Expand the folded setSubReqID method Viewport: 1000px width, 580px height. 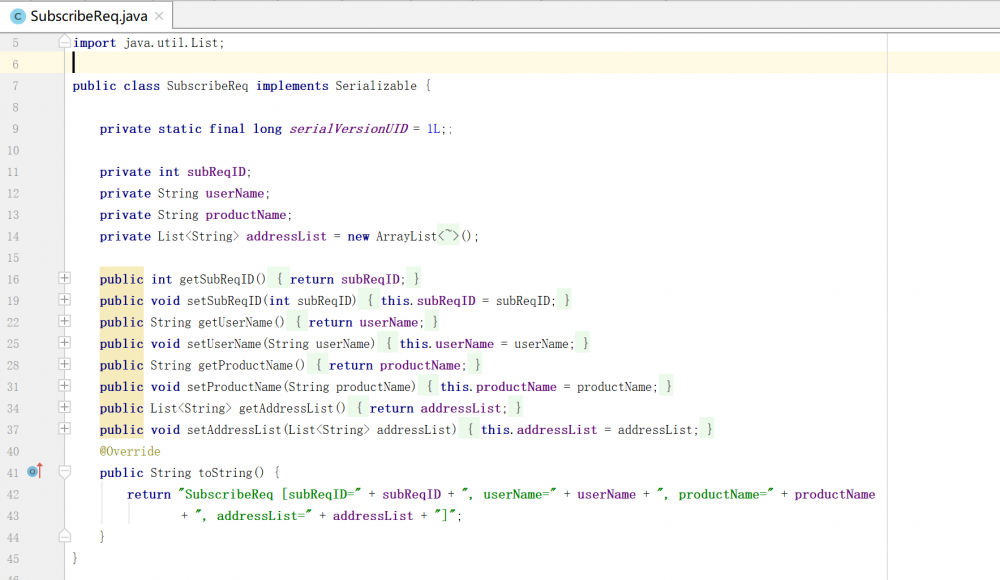[64, 299]
